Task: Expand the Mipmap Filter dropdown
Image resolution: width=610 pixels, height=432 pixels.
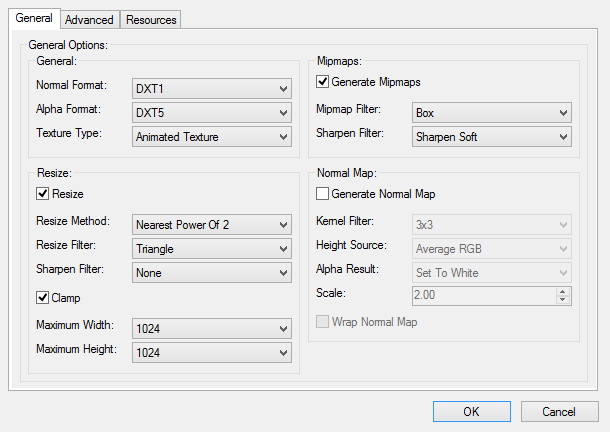Action: tap(492, 113)
